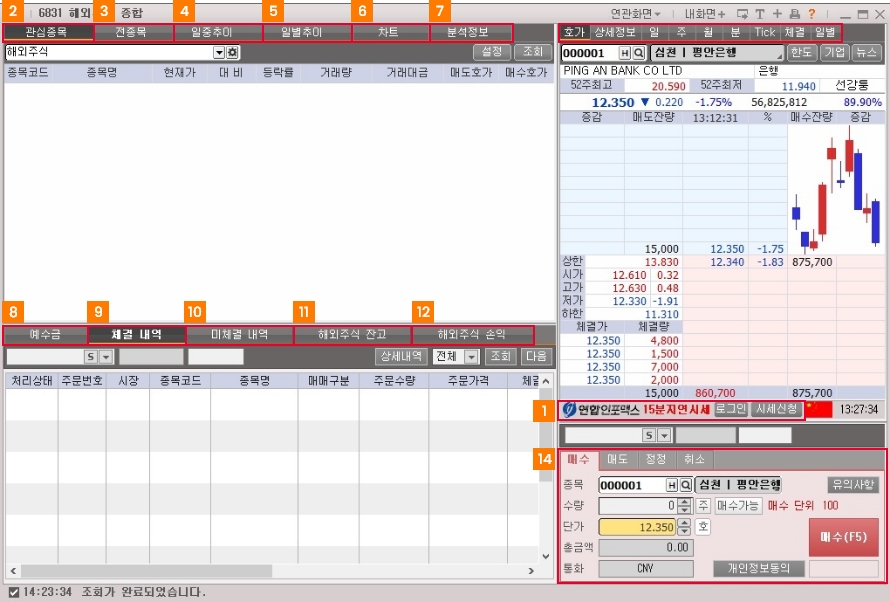Open the 해외주식 group dropdown arrow

[x=219, y=52]
